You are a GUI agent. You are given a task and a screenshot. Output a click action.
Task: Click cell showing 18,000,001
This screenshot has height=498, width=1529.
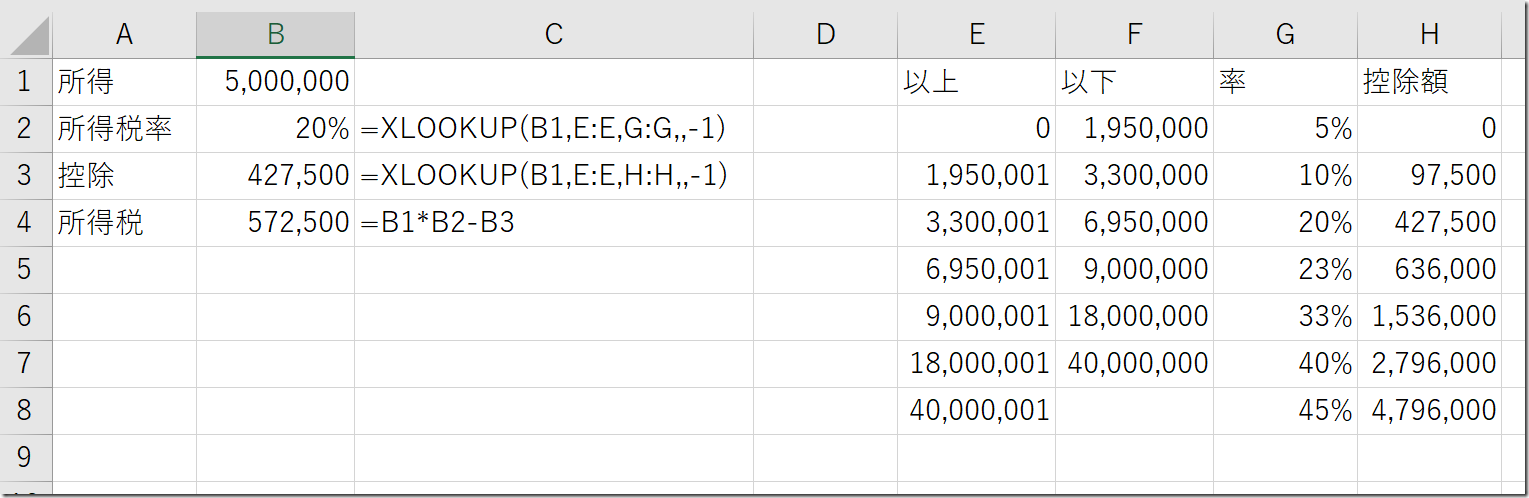point(976,364)
